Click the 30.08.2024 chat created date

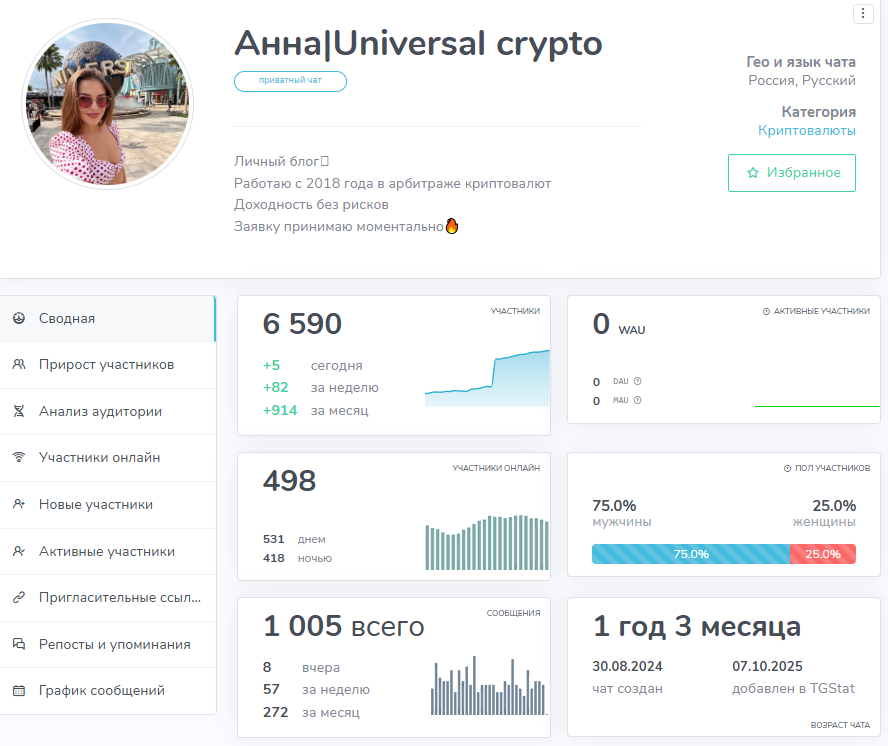click(627, 666)
